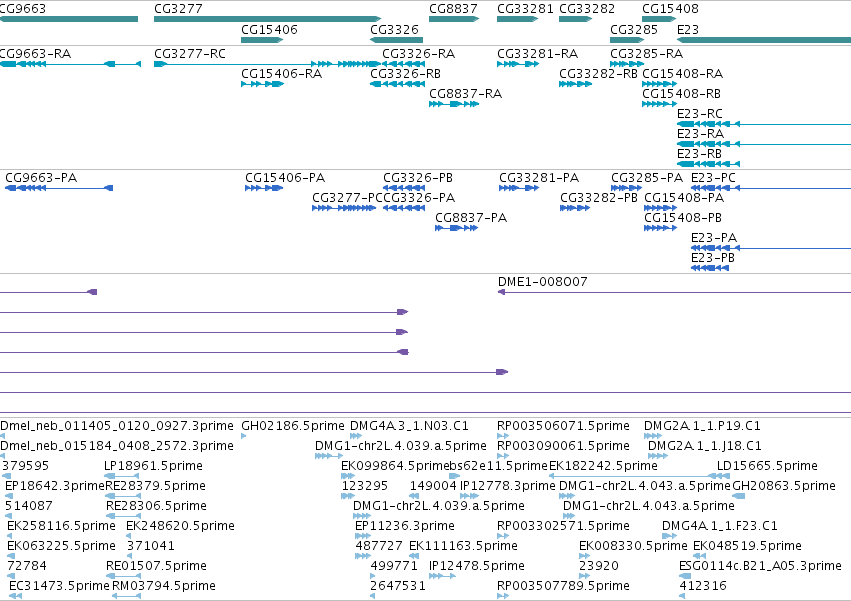
Task: Click the CG15406-RA transcript label
Action: 282,74
